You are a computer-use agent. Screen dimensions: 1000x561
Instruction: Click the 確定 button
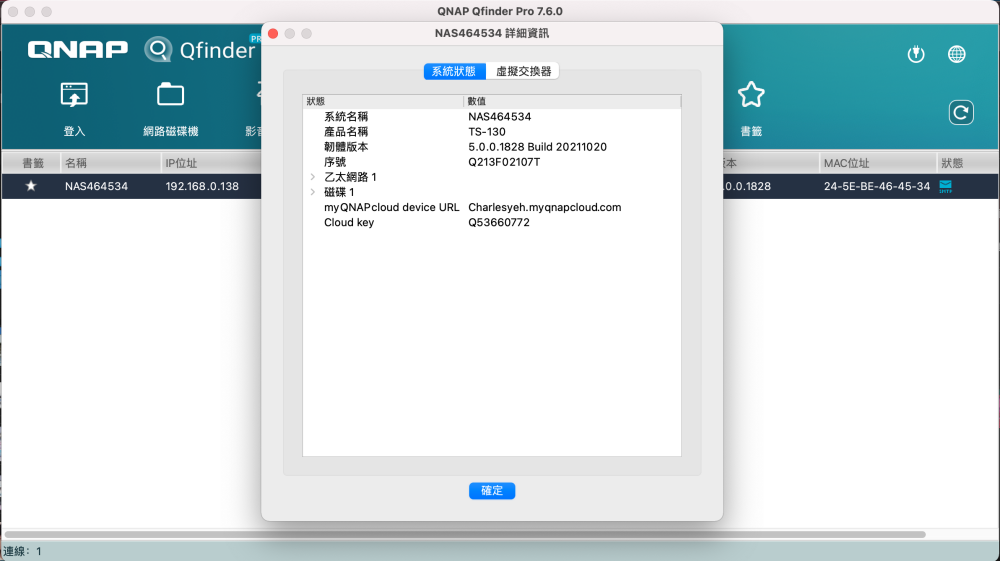click(x=492, y=490)
